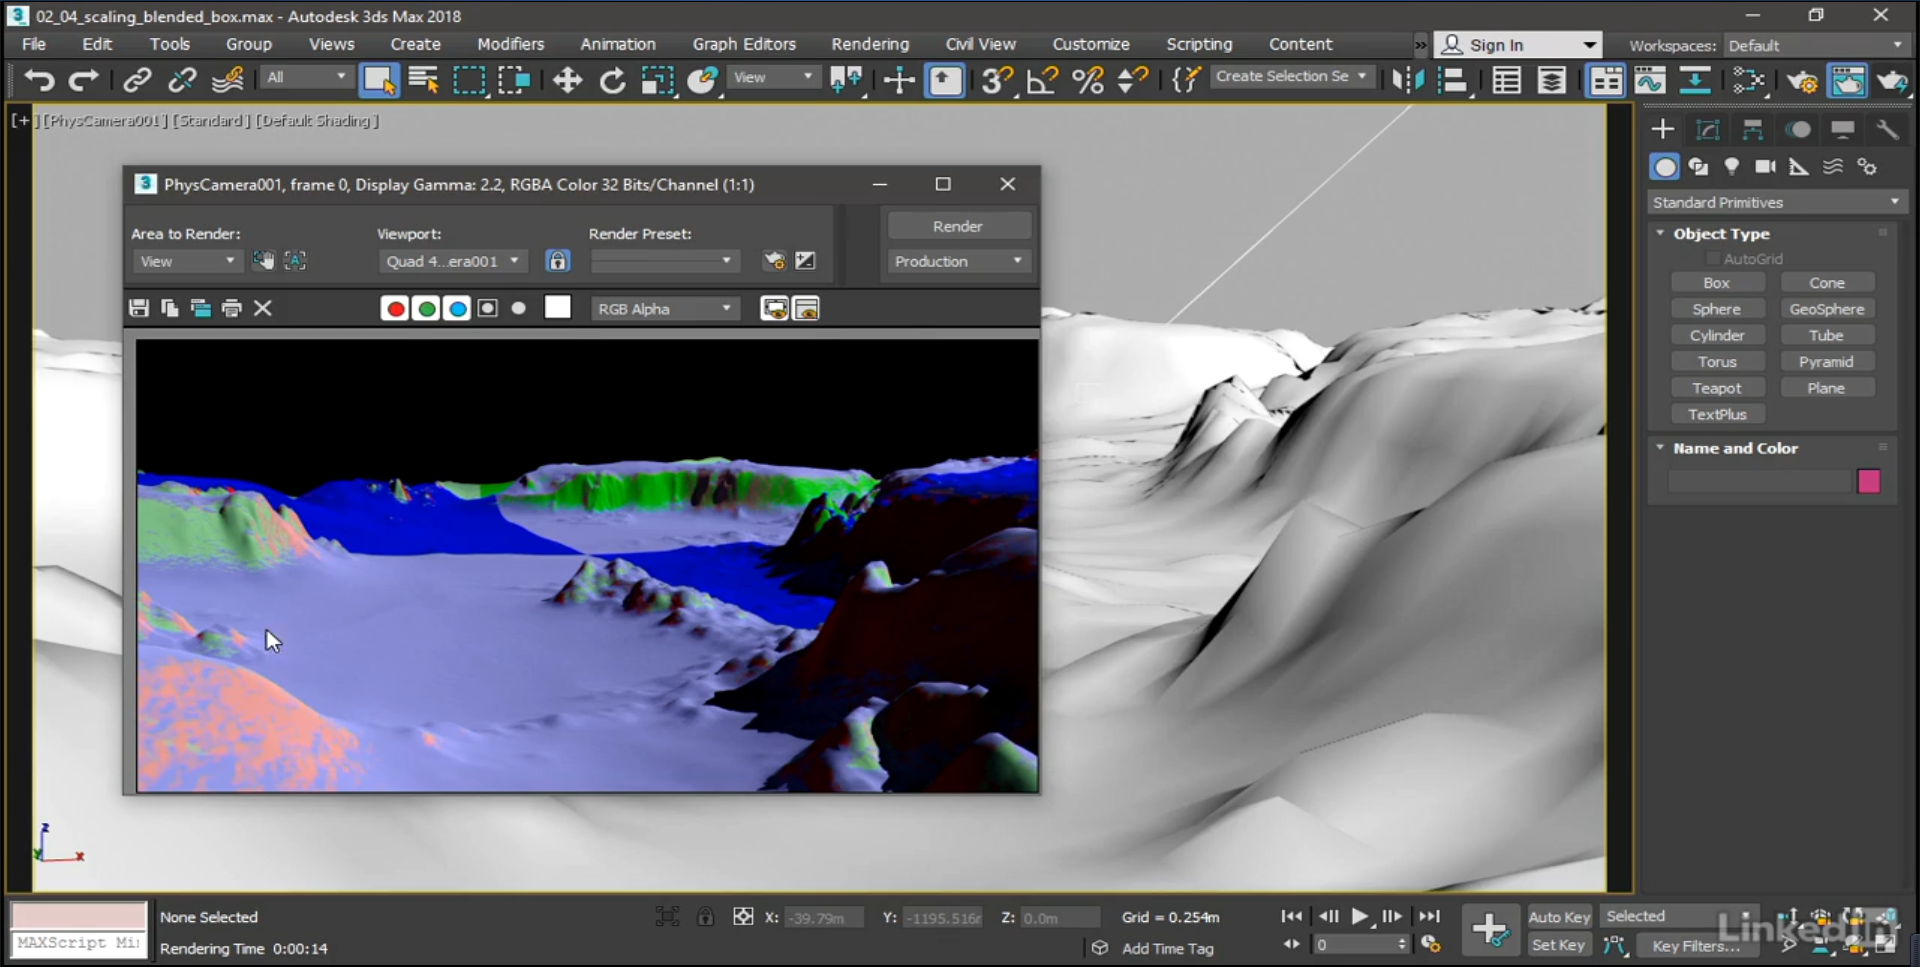
Task: Switch to Cameras category in Create panel
Action: click(x=1766, y=166)
